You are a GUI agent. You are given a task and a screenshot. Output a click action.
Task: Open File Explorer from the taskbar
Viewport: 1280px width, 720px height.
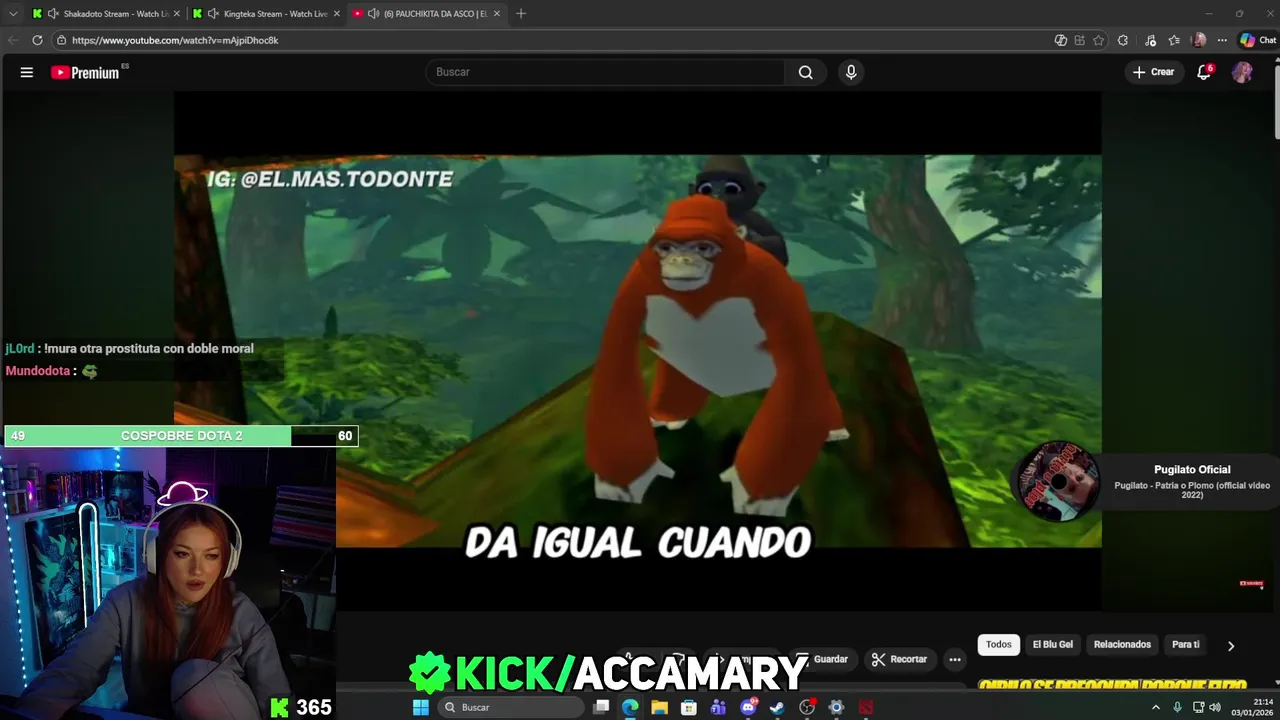click(660, 707)
